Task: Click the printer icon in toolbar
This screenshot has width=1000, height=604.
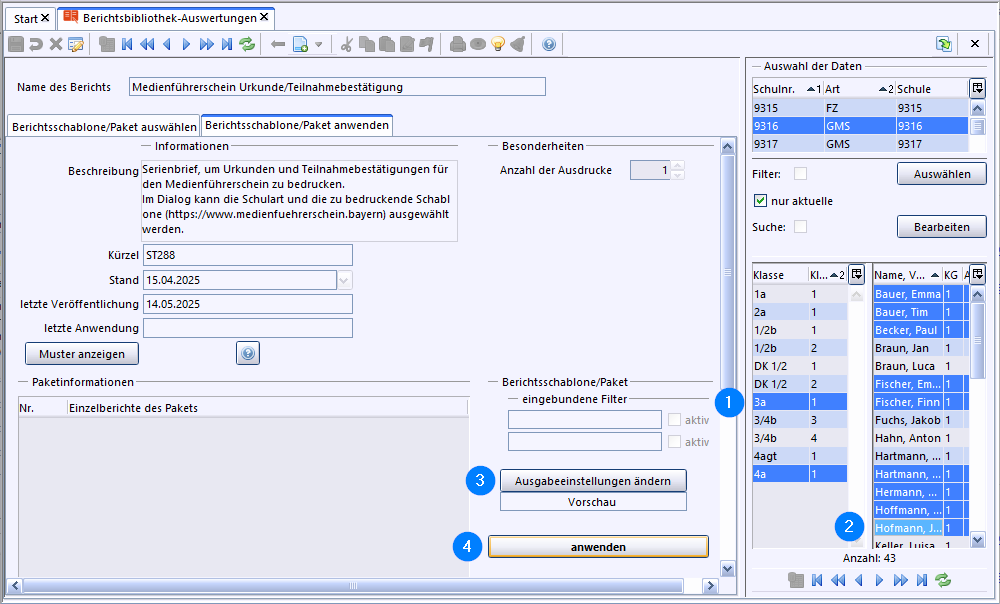Action: [457, 44]
